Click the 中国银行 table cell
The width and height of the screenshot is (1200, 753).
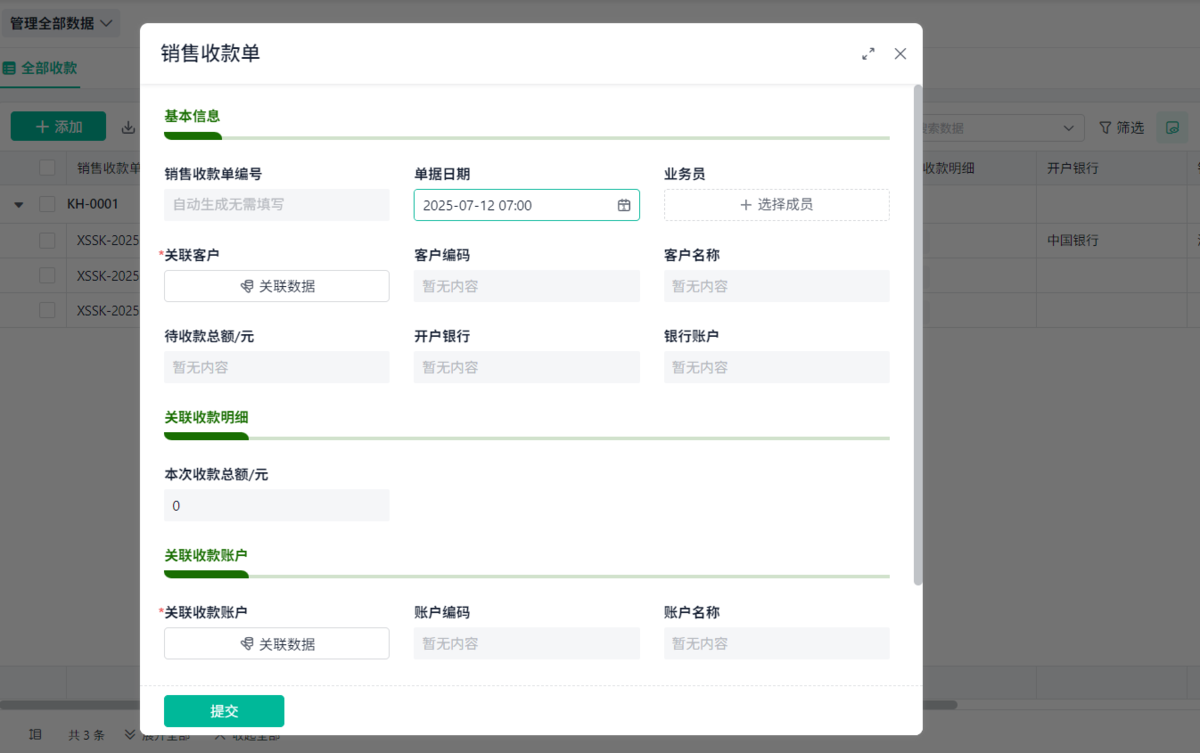[1073, 240]
